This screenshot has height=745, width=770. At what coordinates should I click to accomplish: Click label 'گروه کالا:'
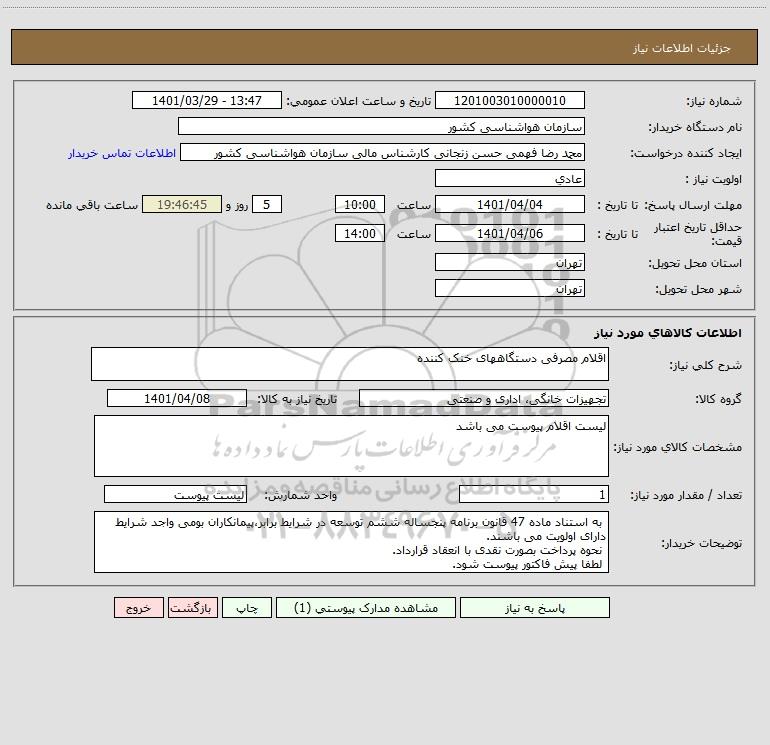coord(718,399)
